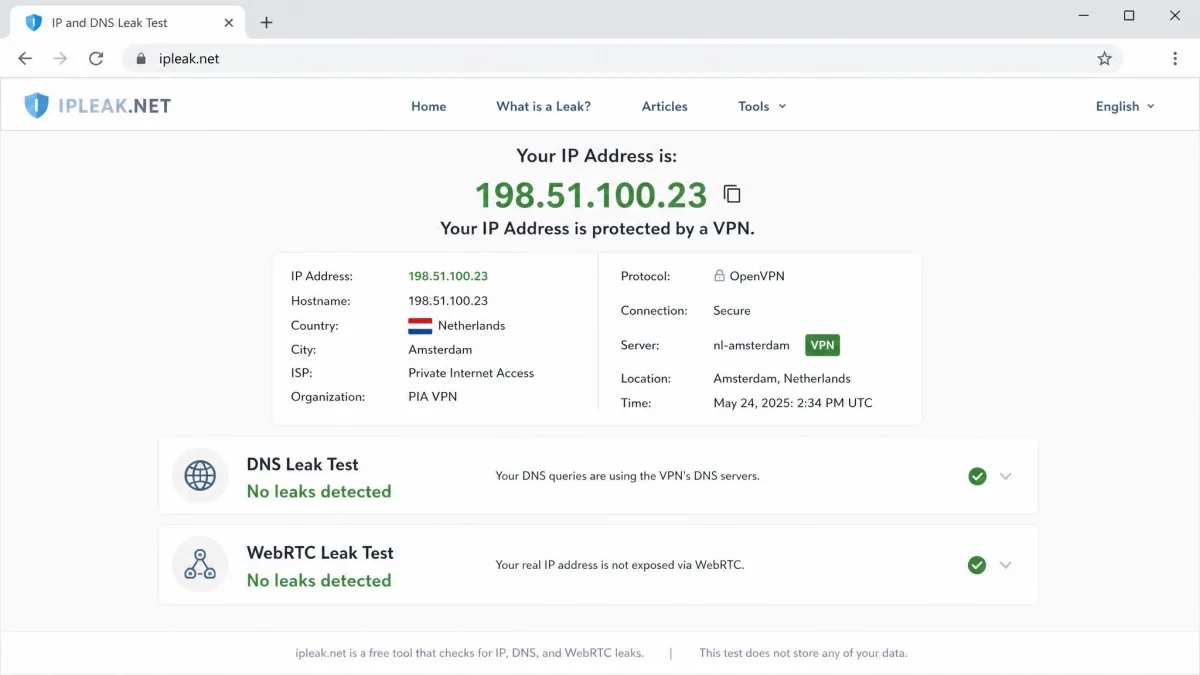Reload the page with the refresh icon

pyautogui.click(x=96, y=59)
